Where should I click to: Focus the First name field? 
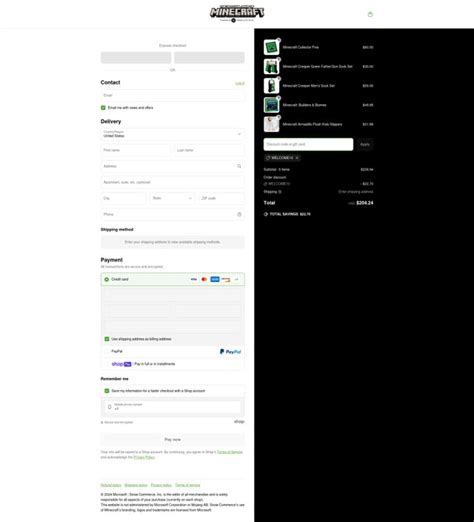coord(135,150)
